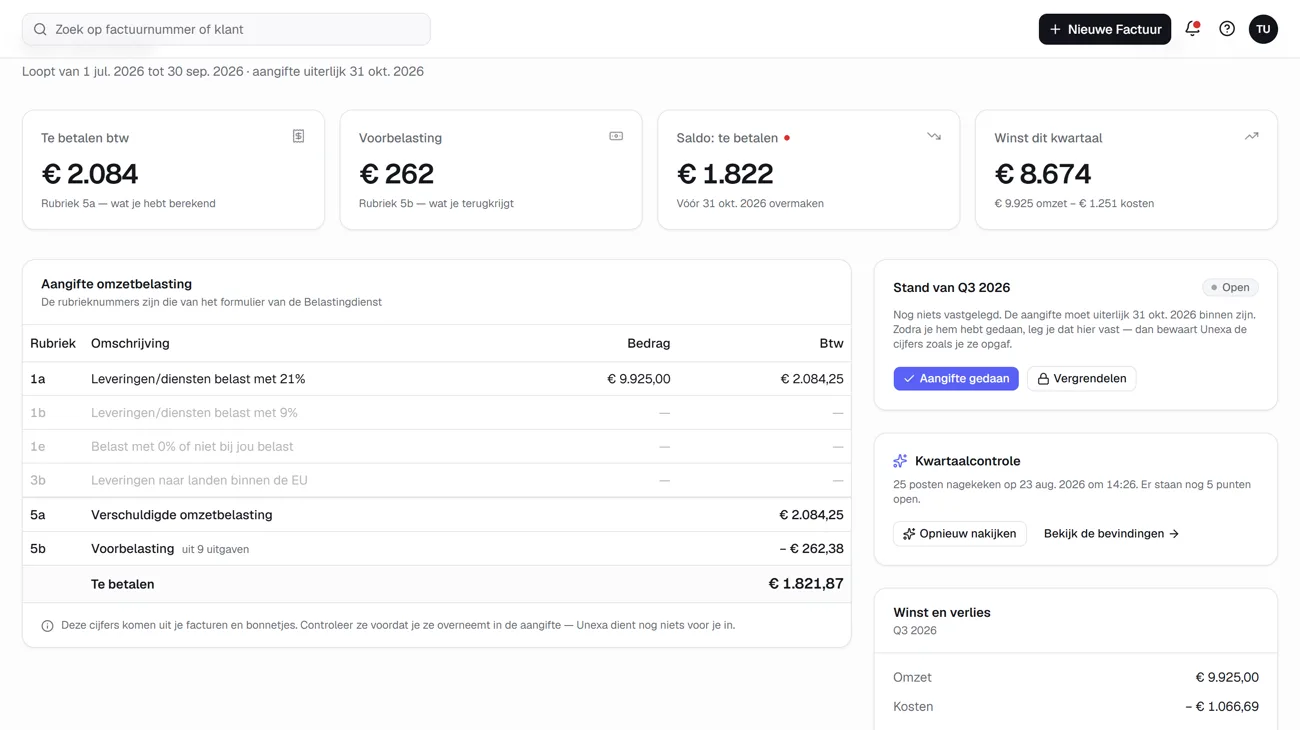Click the Bedrag column header

click(648, 343)
